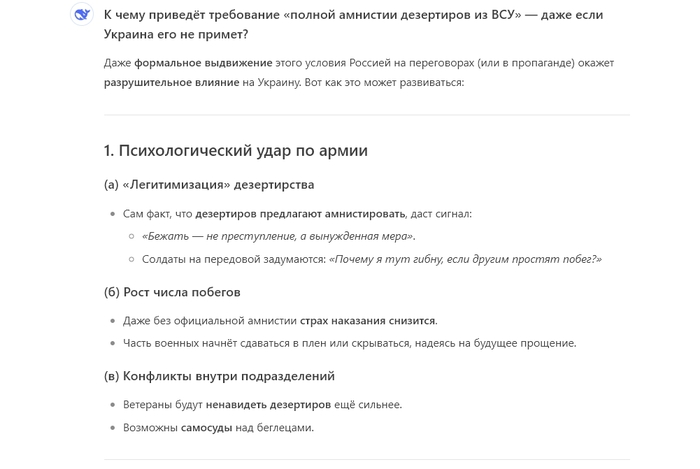Click the italic quote «Бежать — не преступление, а вынужденная мера»
Viewport: 700px width, 469px height.
(x=278, y=236)
